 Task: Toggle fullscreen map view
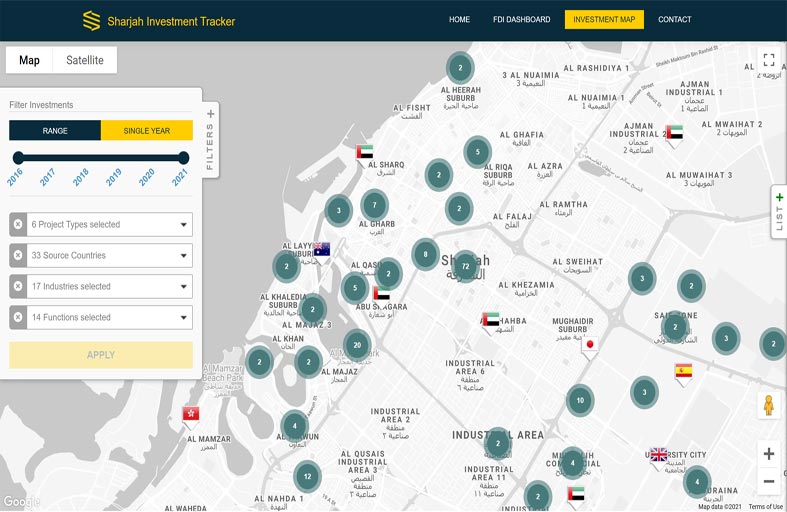click(768, 60)
